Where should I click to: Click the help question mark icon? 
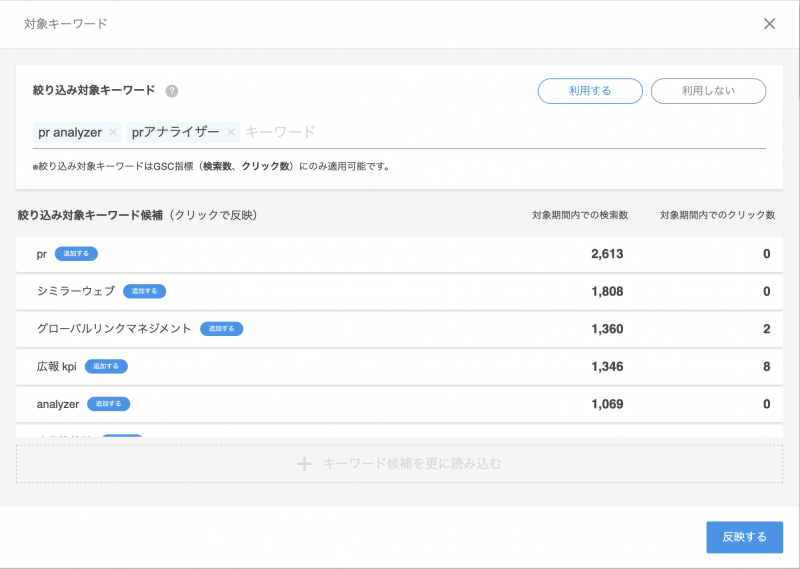point(172,91)
